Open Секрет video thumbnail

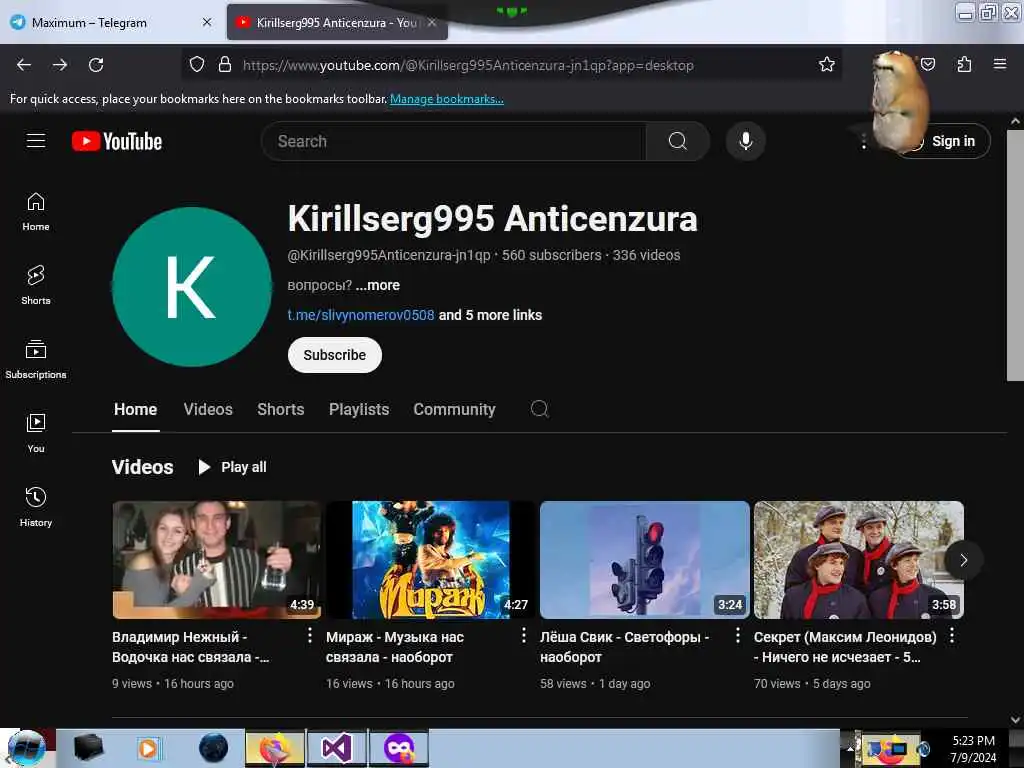[859, 560]
